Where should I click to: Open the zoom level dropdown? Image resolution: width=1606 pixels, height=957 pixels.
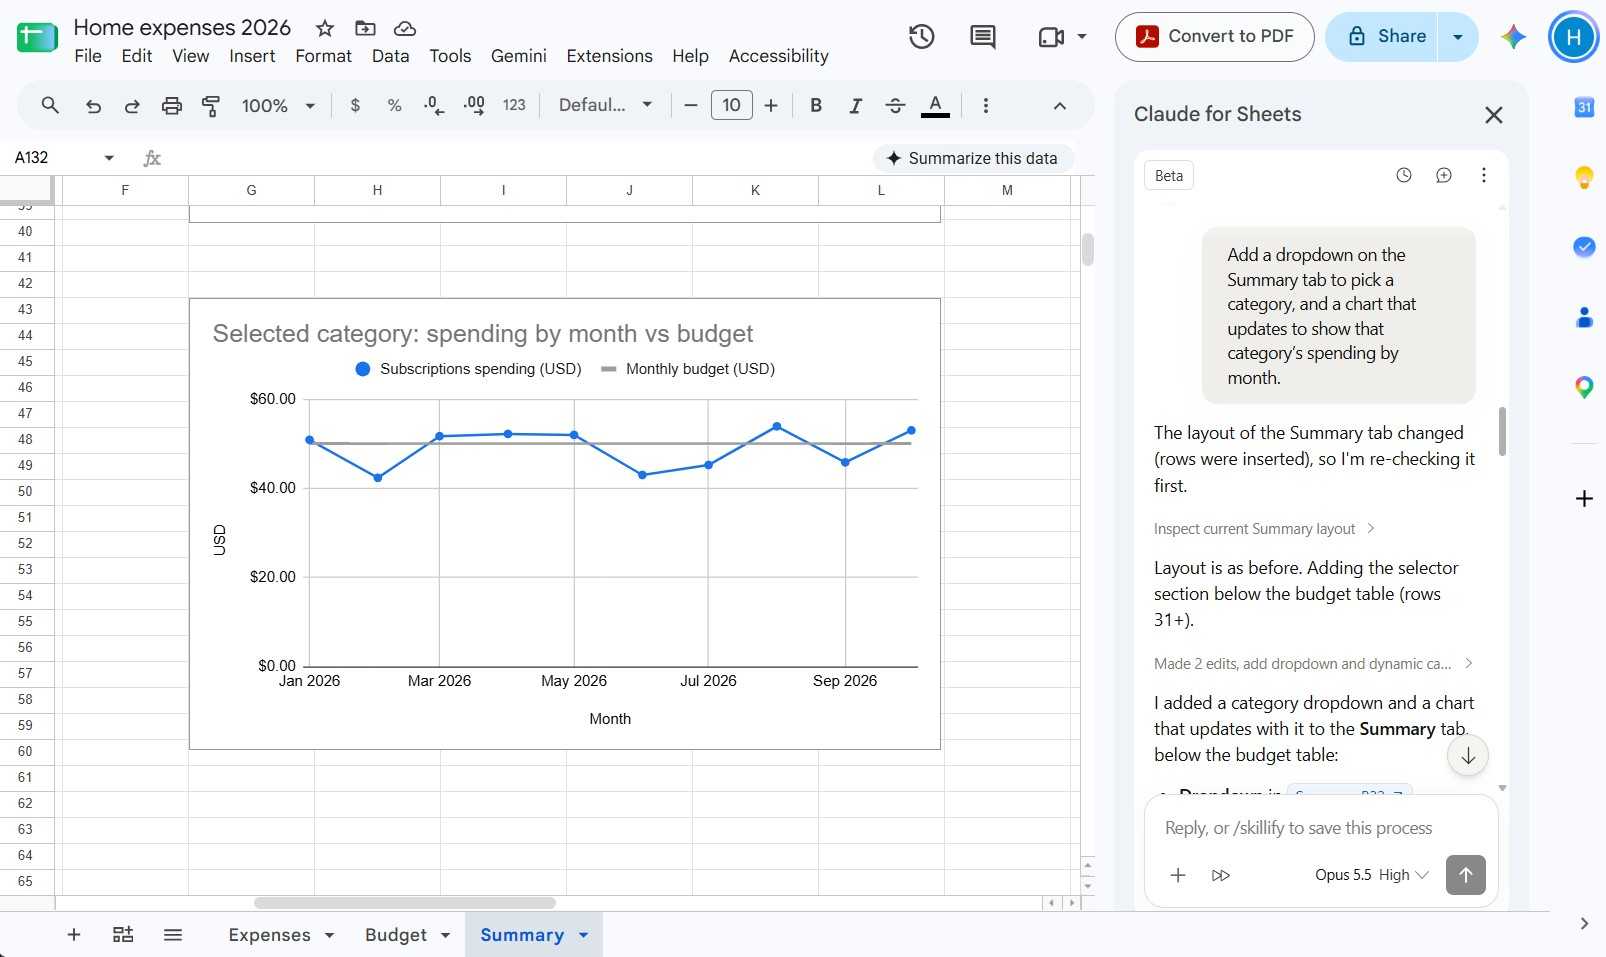278,105
